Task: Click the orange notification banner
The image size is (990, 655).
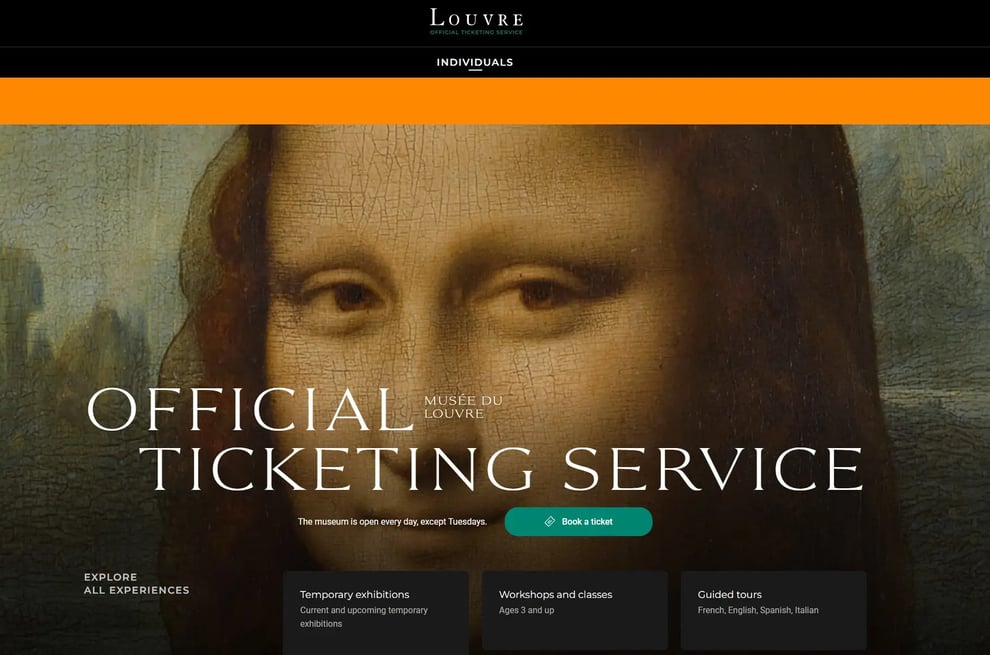Action: tap(495, 101)
